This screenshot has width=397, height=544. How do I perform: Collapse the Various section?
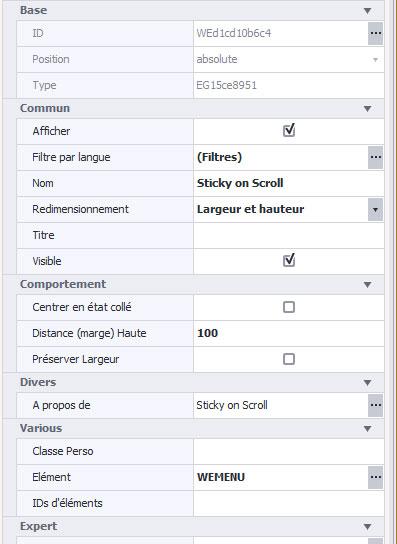tap(368, 429)
